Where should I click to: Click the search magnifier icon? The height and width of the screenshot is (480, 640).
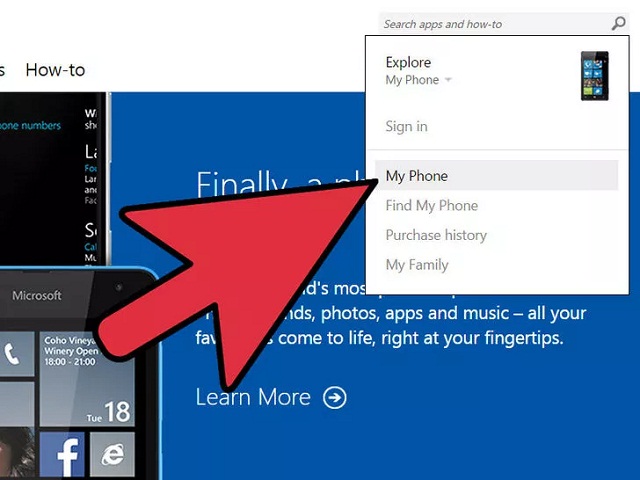(x=618, y=23)
